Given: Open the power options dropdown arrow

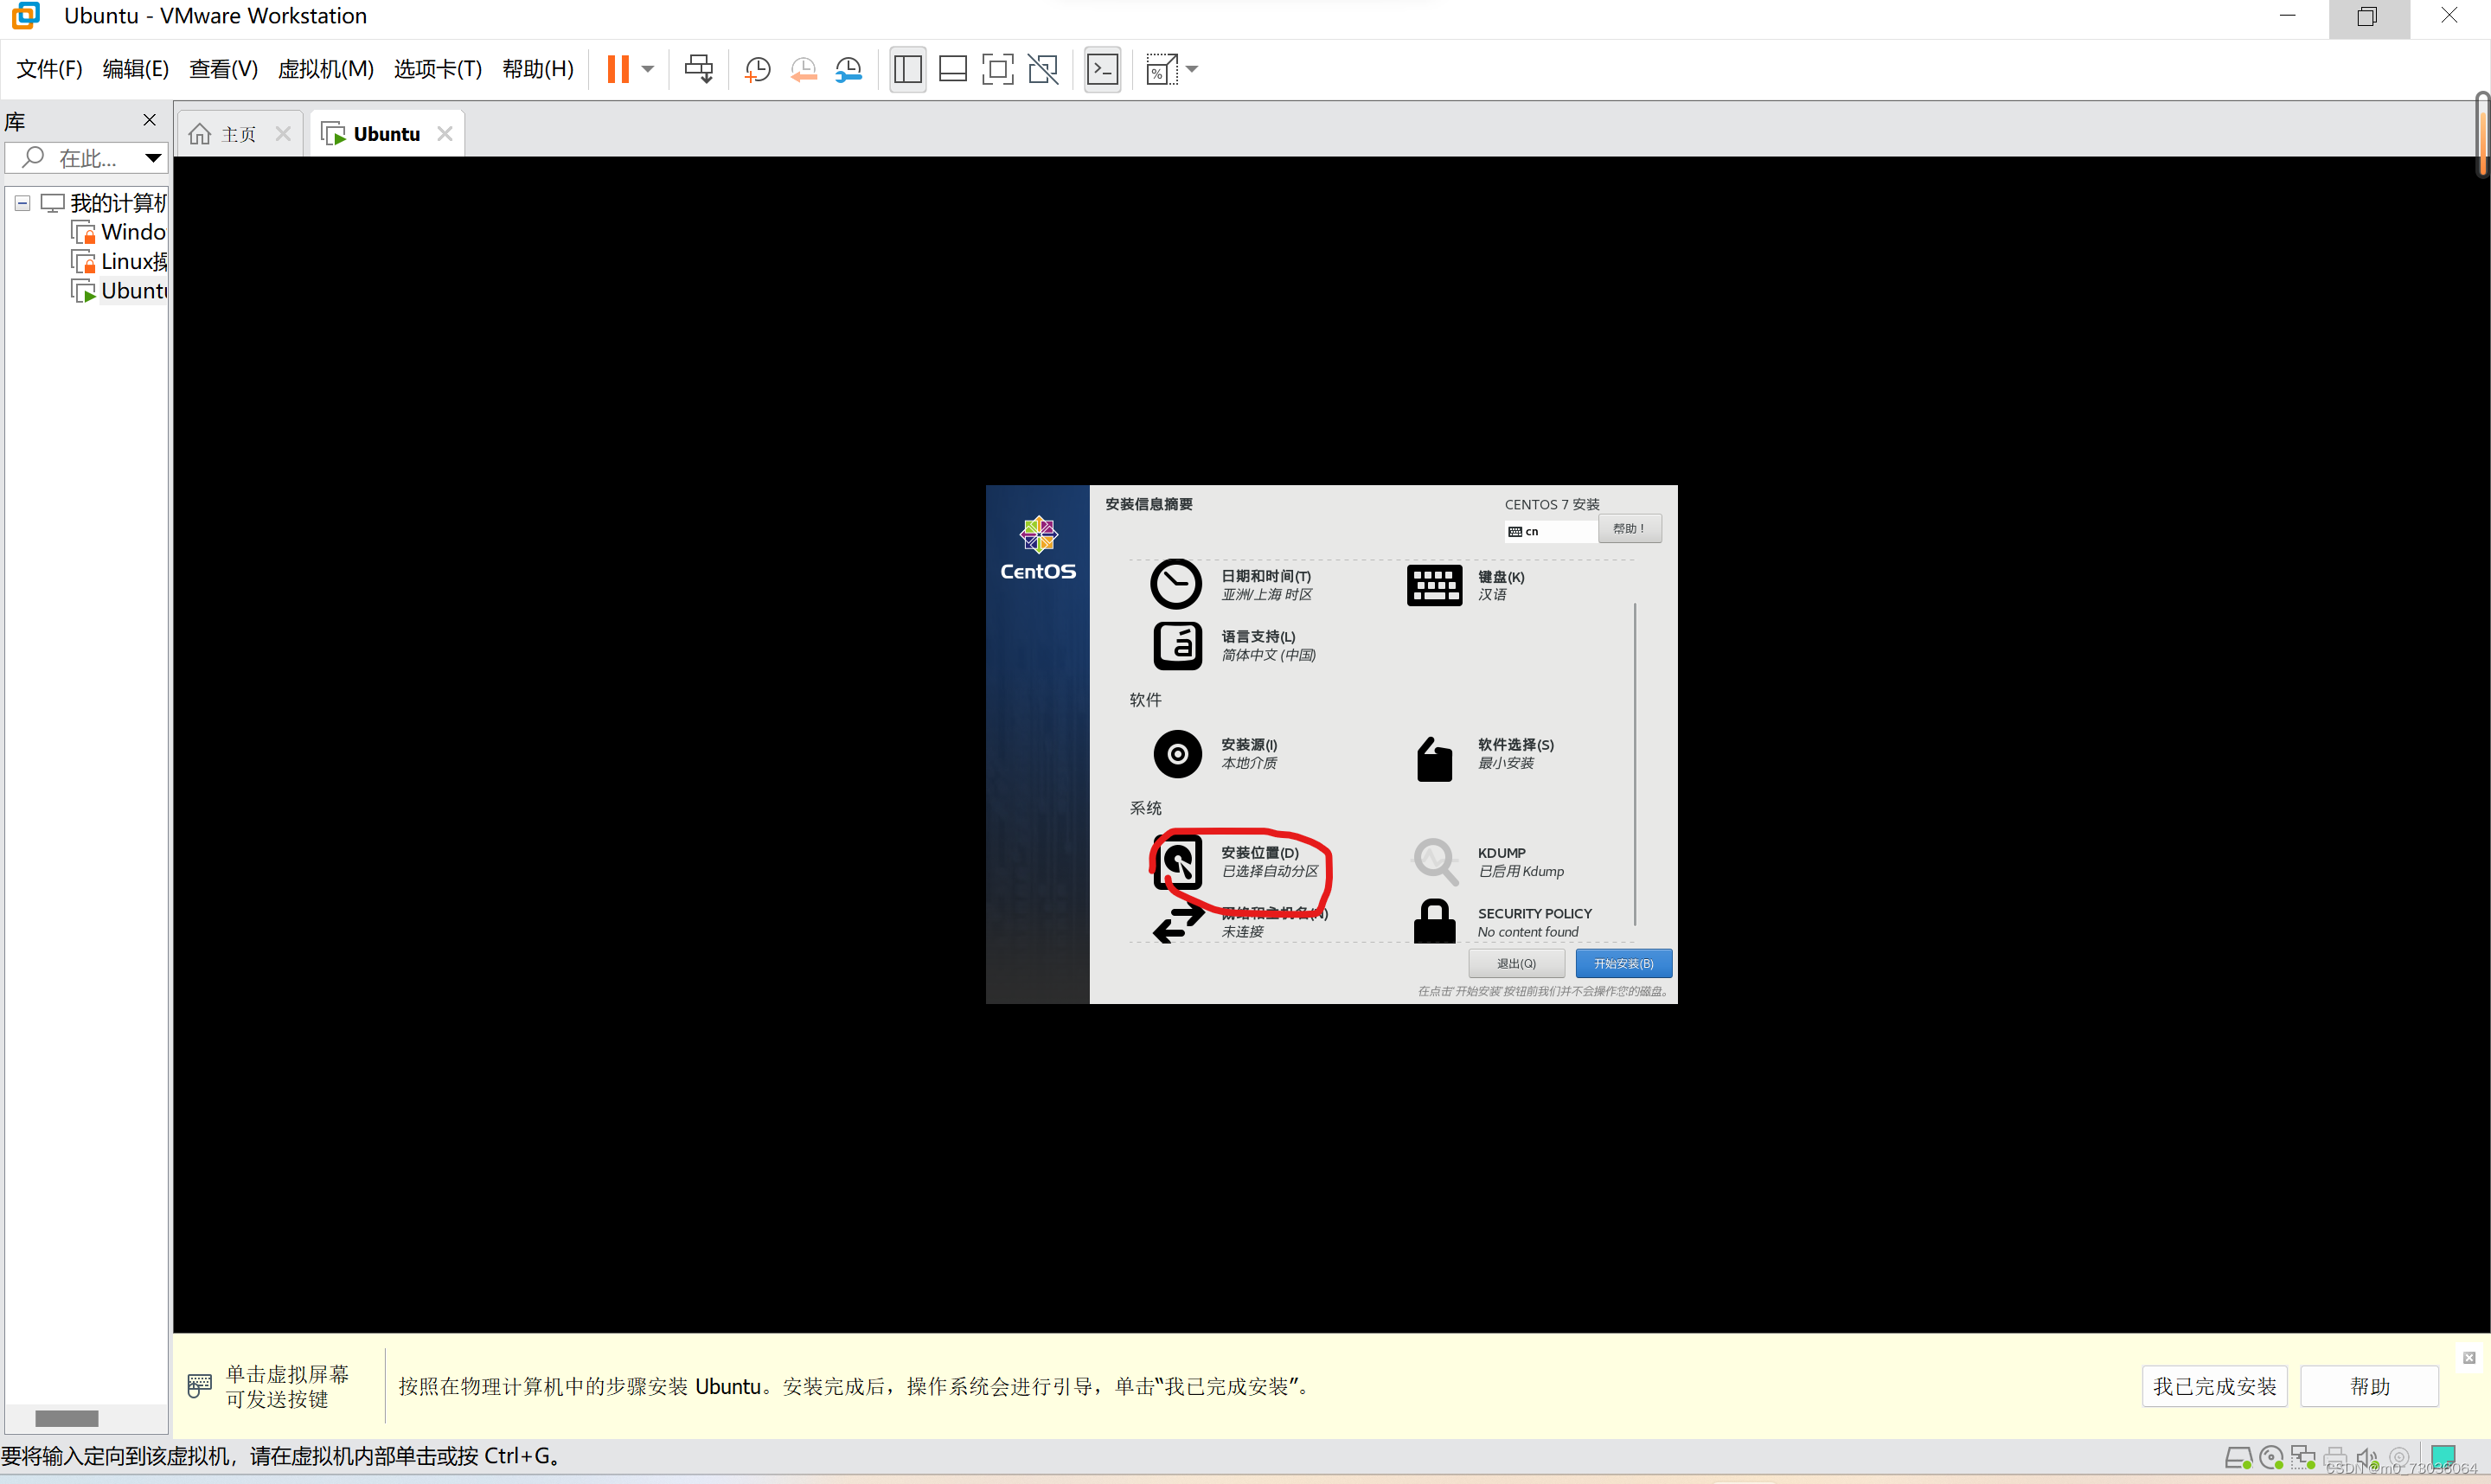Looking at the screenshot, I should coord(648,69).
